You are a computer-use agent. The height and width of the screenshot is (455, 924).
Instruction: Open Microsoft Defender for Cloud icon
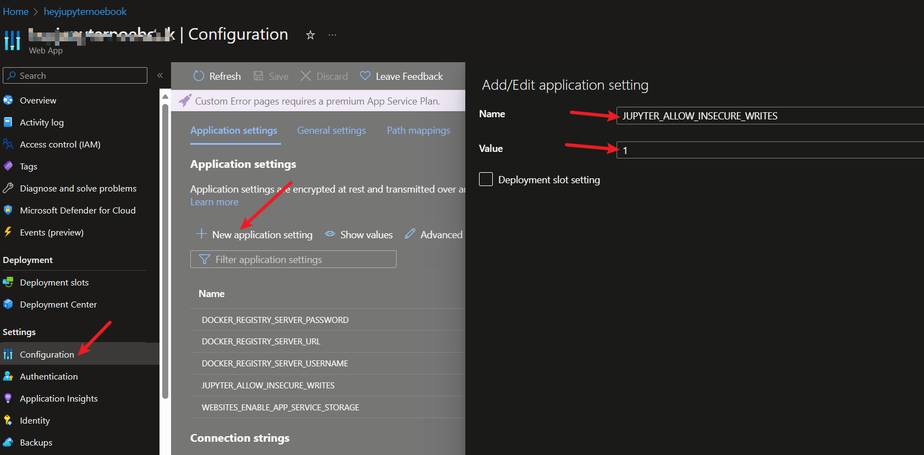(8, 210)
